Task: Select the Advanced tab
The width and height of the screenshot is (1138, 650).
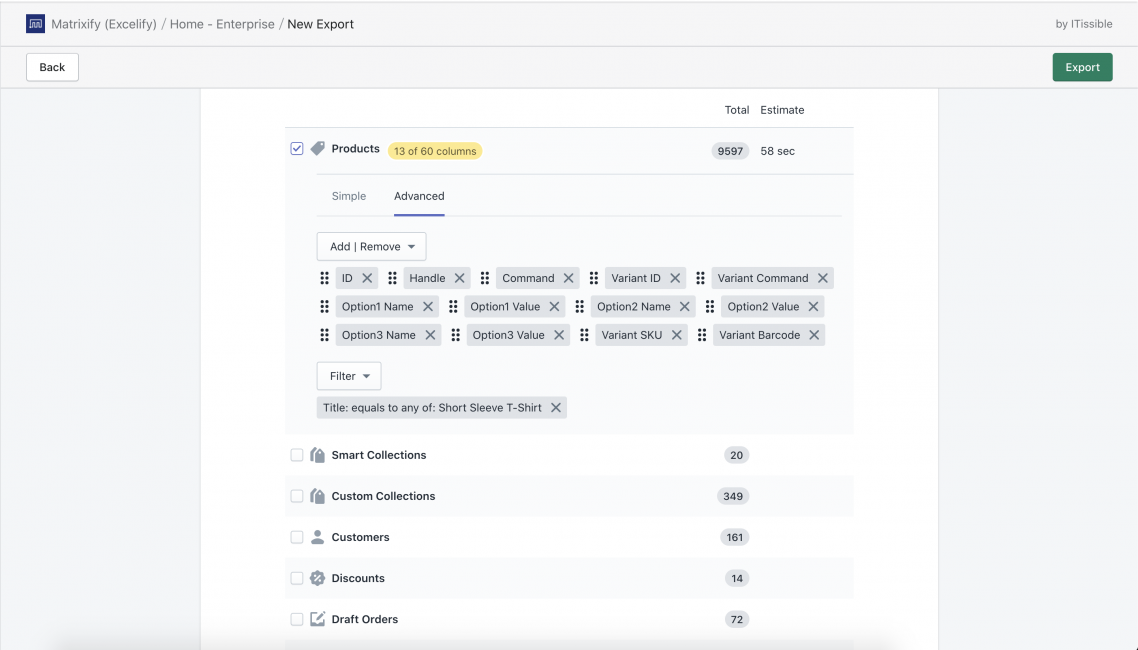Action: [418, 196]
